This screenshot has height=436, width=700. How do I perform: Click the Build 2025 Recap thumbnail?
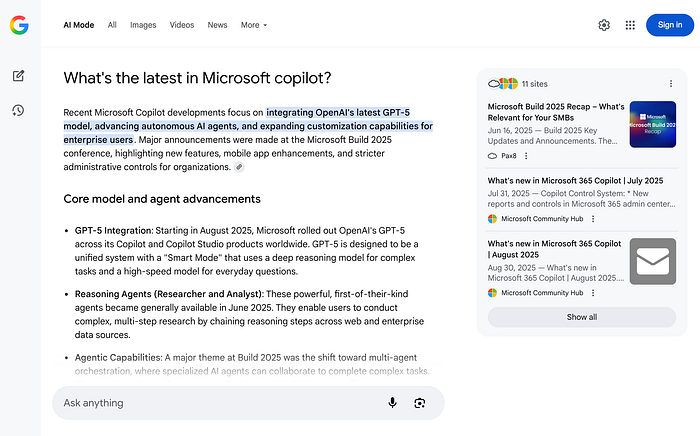click(x=653, y=125)
